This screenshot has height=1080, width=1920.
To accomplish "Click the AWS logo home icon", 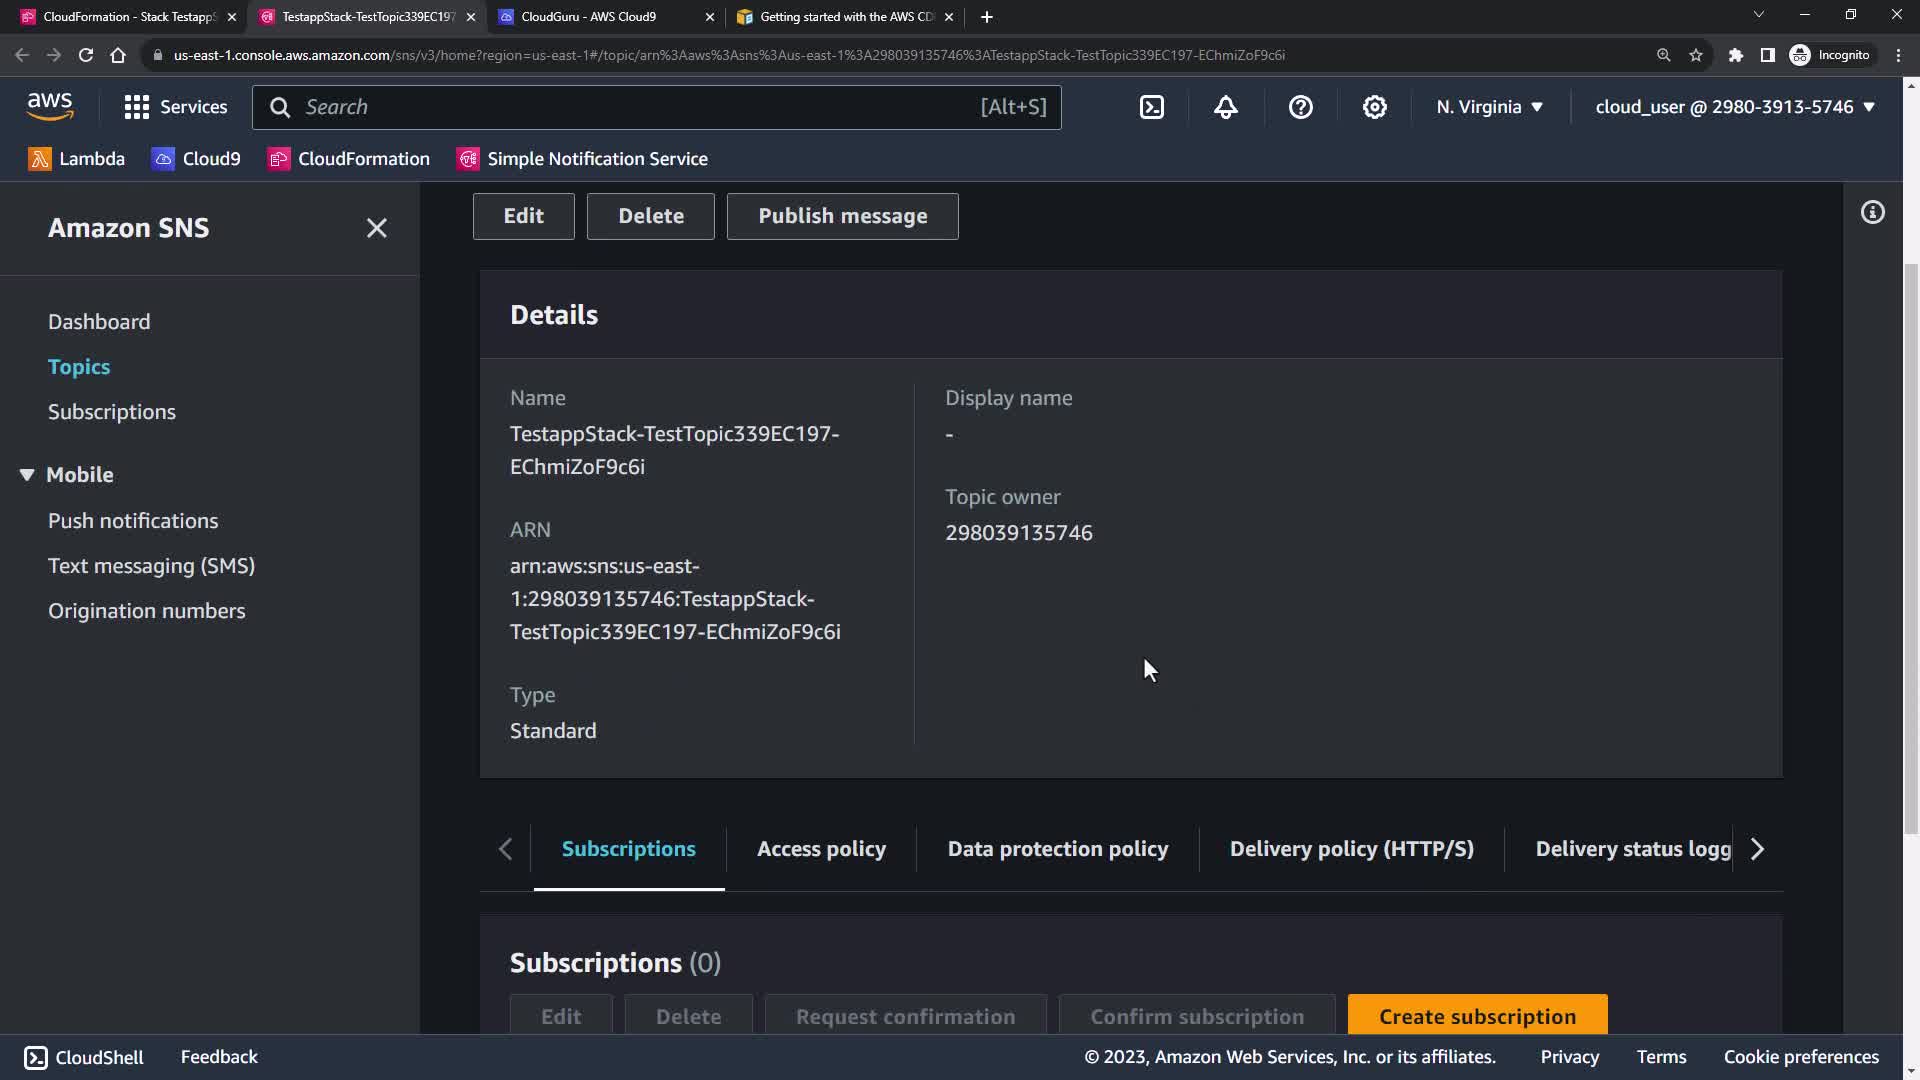I will [50, 106].
